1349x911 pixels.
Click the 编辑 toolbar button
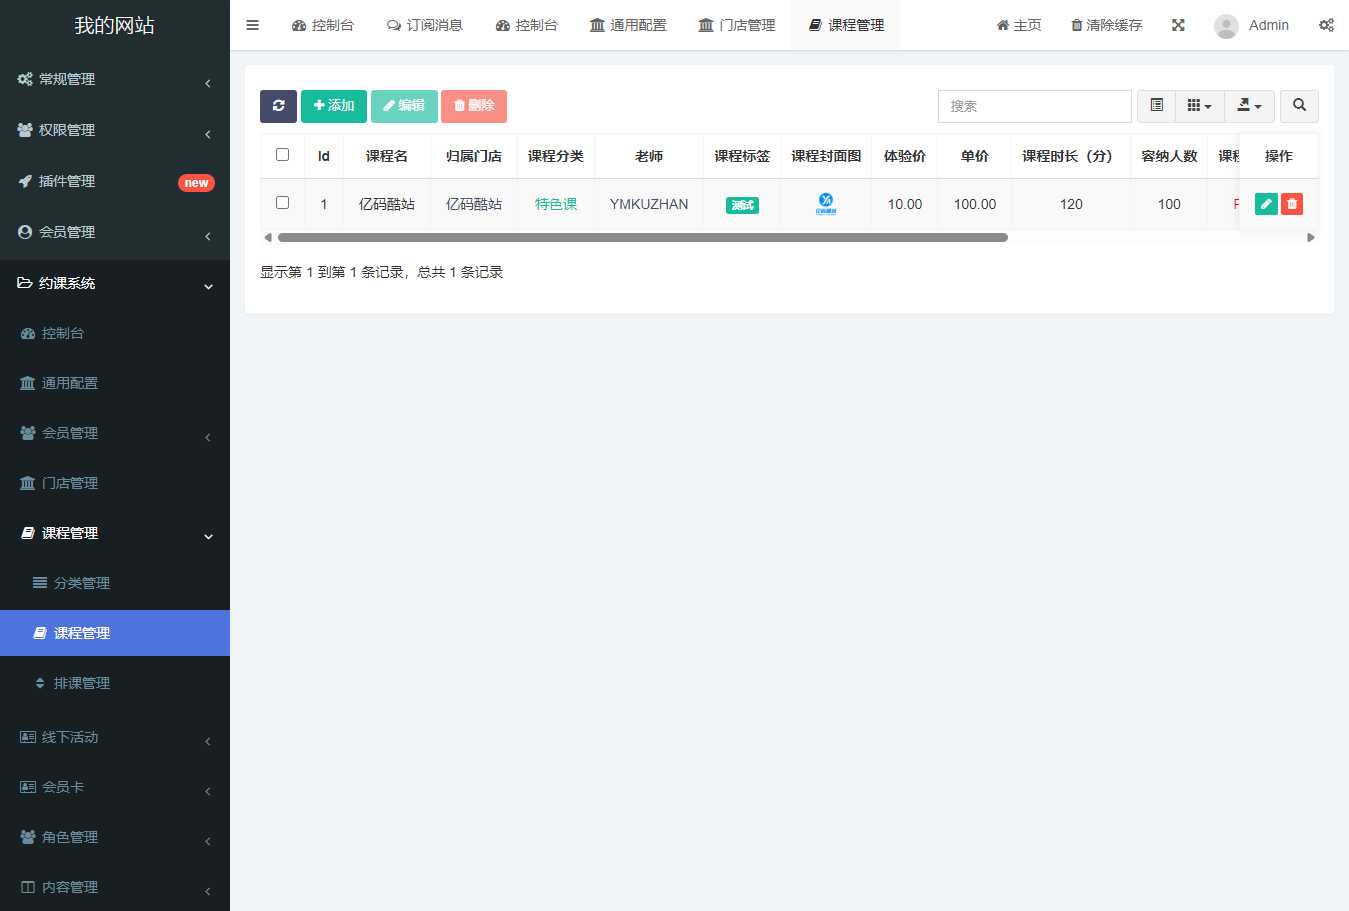coord(404,106)
